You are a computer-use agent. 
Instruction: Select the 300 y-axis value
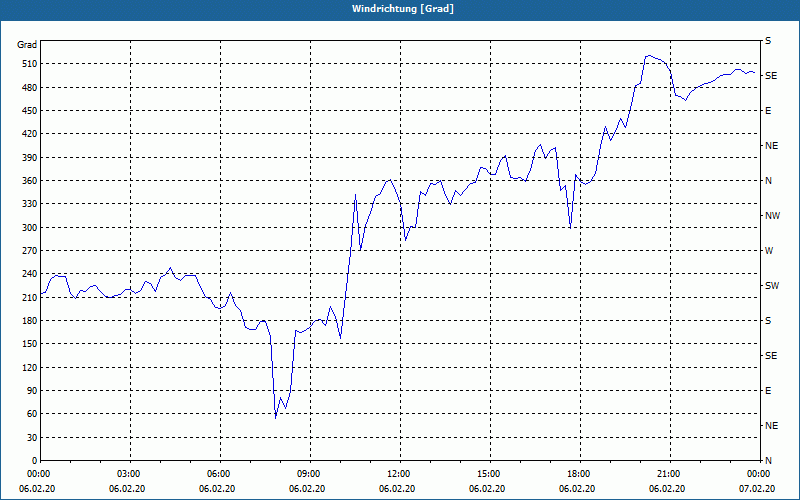(29, 228)
